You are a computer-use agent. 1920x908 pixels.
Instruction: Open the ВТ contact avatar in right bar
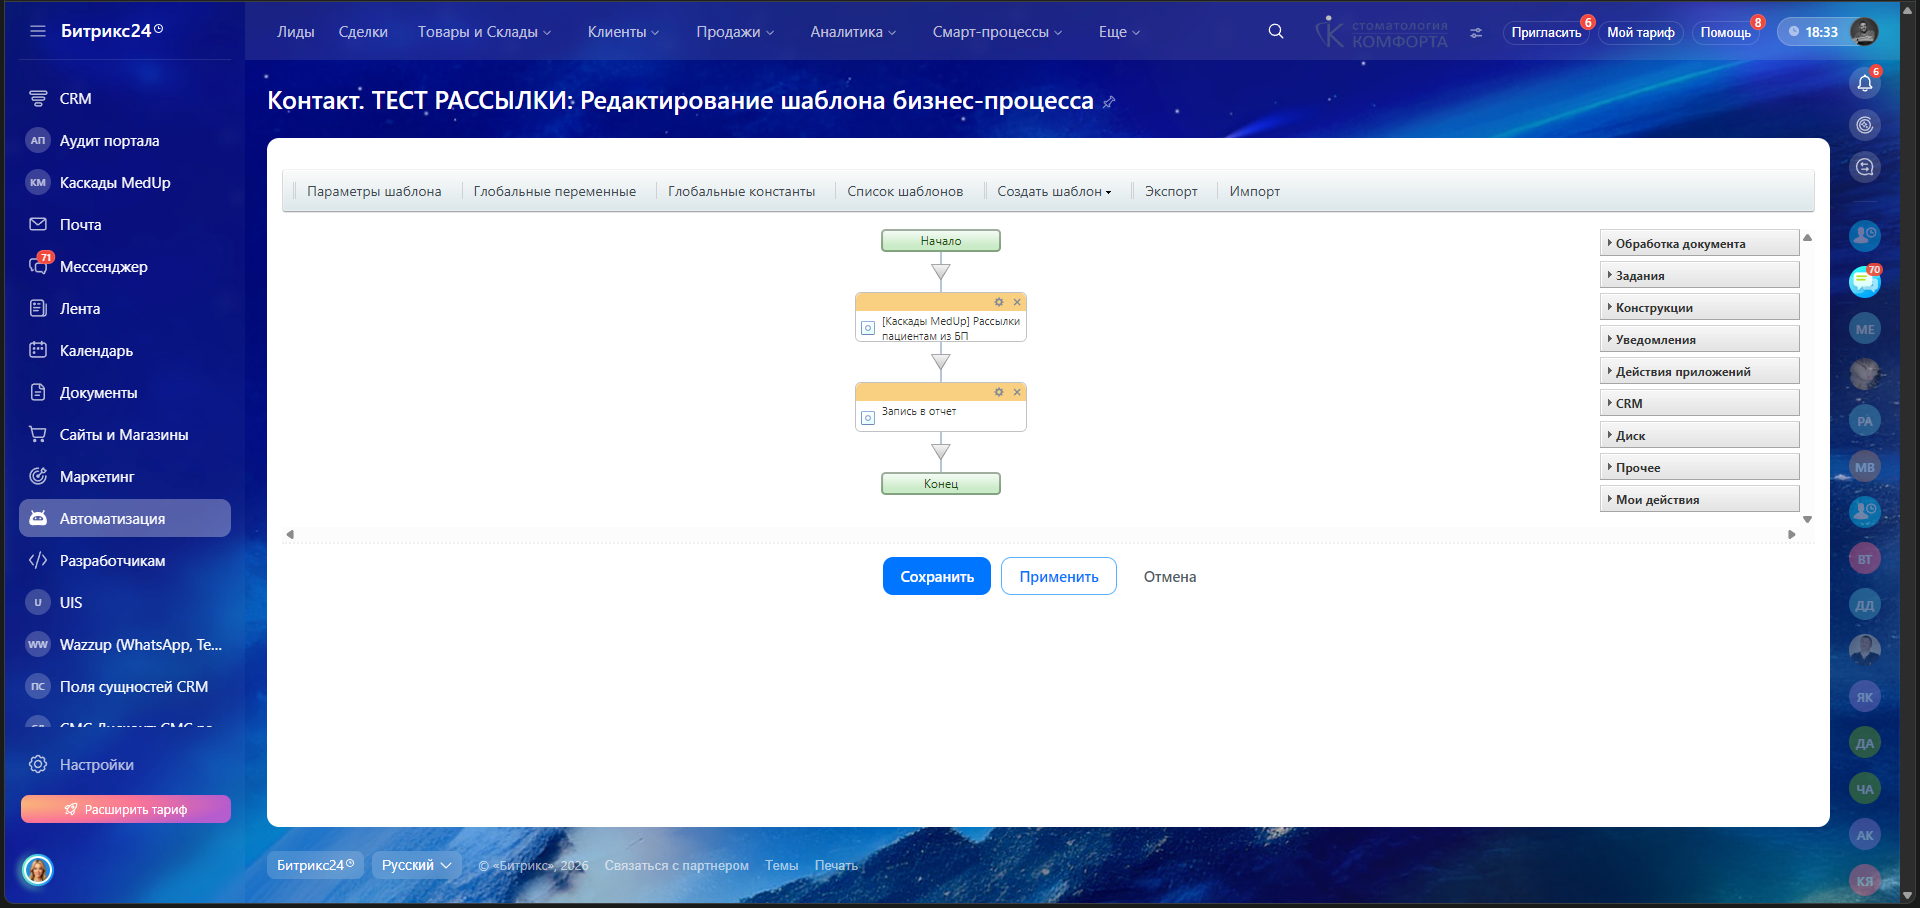pos(1865,559)
